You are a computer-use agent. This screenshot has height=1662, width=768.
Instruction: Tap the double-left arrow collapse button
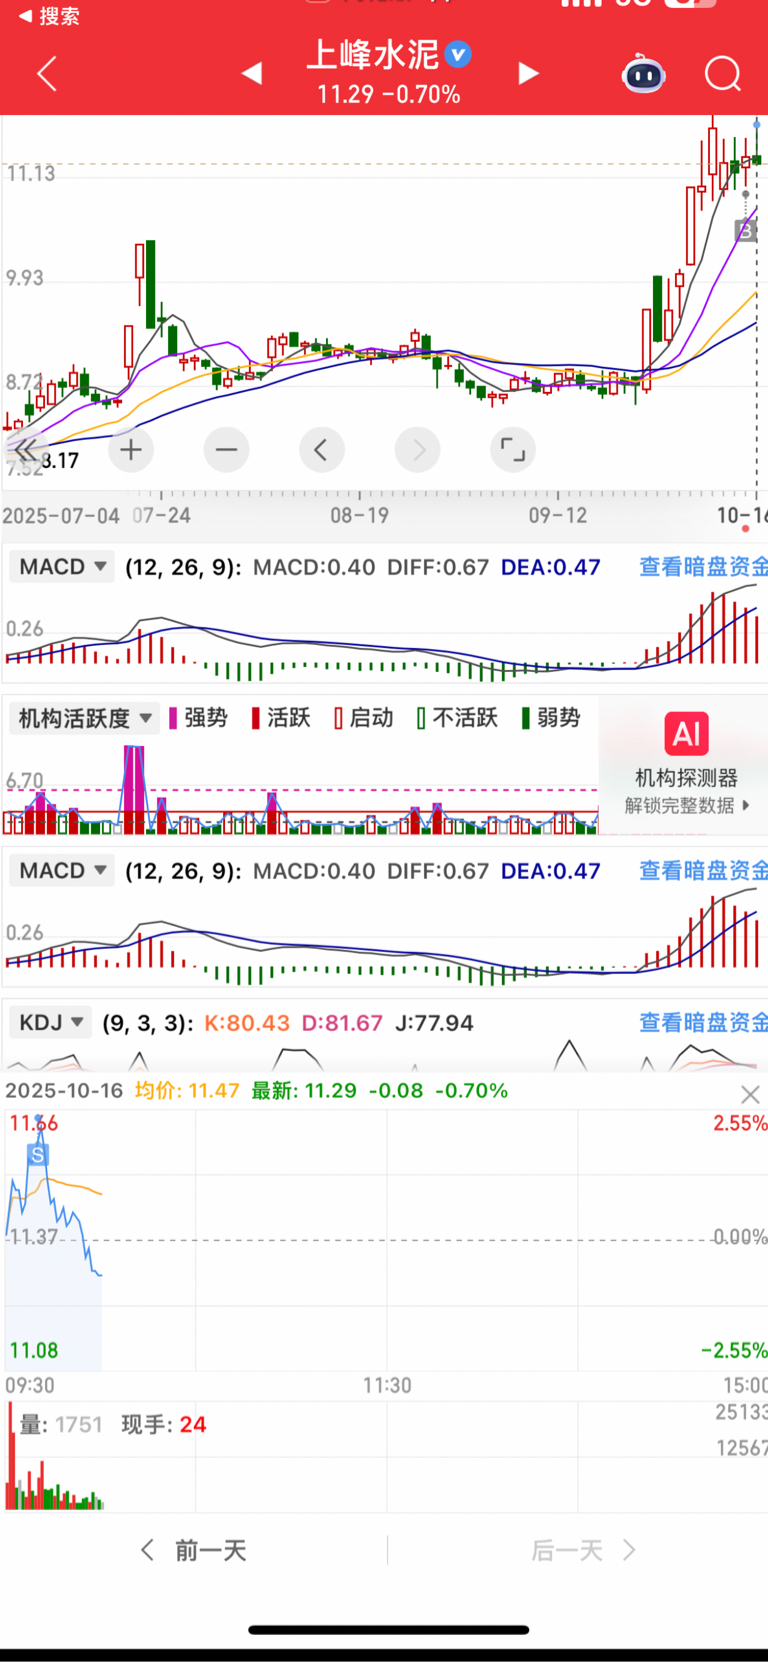[25, 449]
